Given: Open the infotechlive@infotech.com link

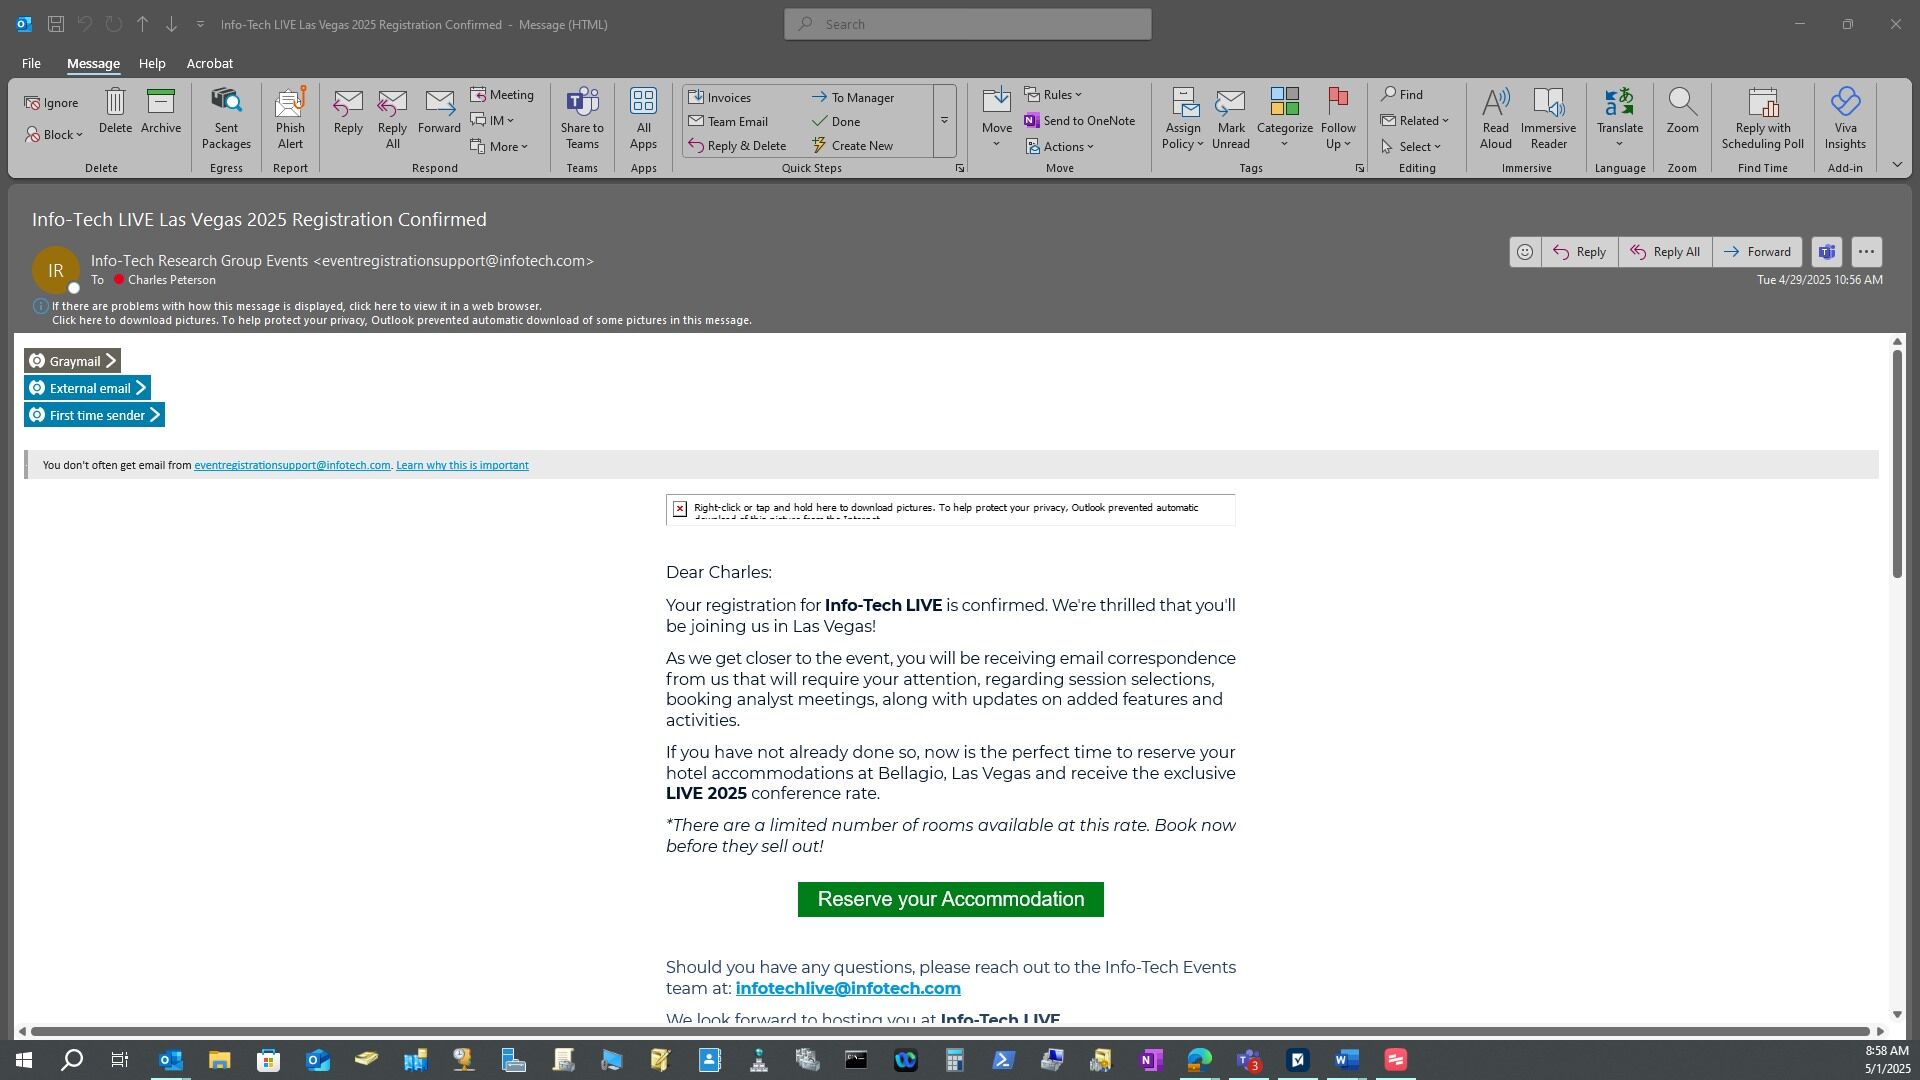Looking at the screenshot, I should 848,988.
